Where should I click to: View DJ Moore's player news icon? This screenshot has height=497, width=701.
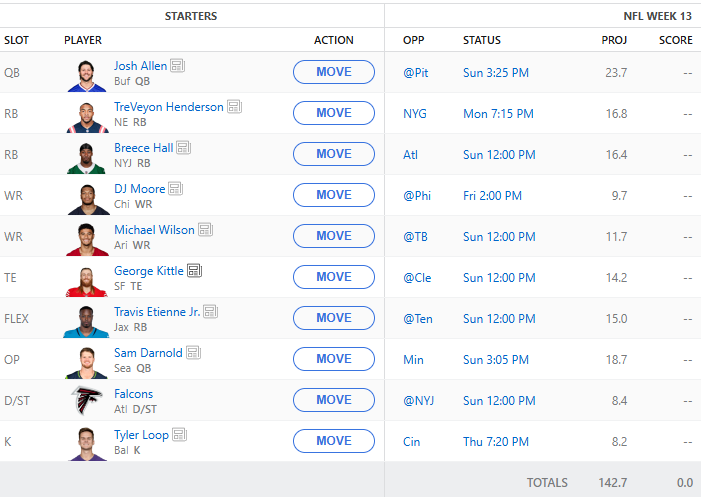pyautogui.click(x=175, y=189)
